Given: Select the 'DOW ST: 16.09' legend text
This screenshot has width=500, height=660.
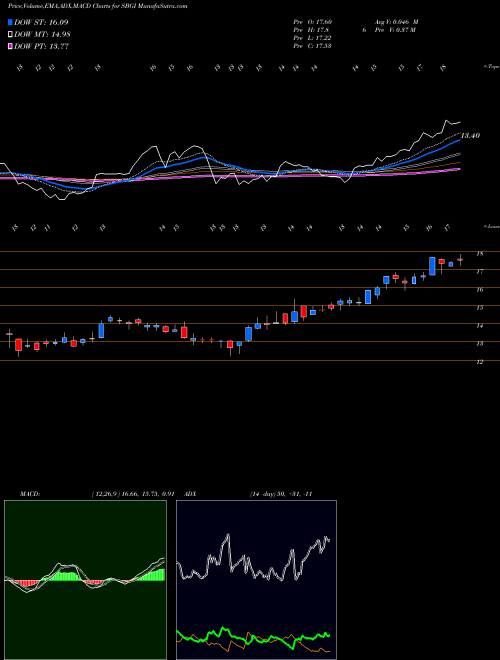Looking at the screenshot, I should pyautogui.click(x=41, y=22).
